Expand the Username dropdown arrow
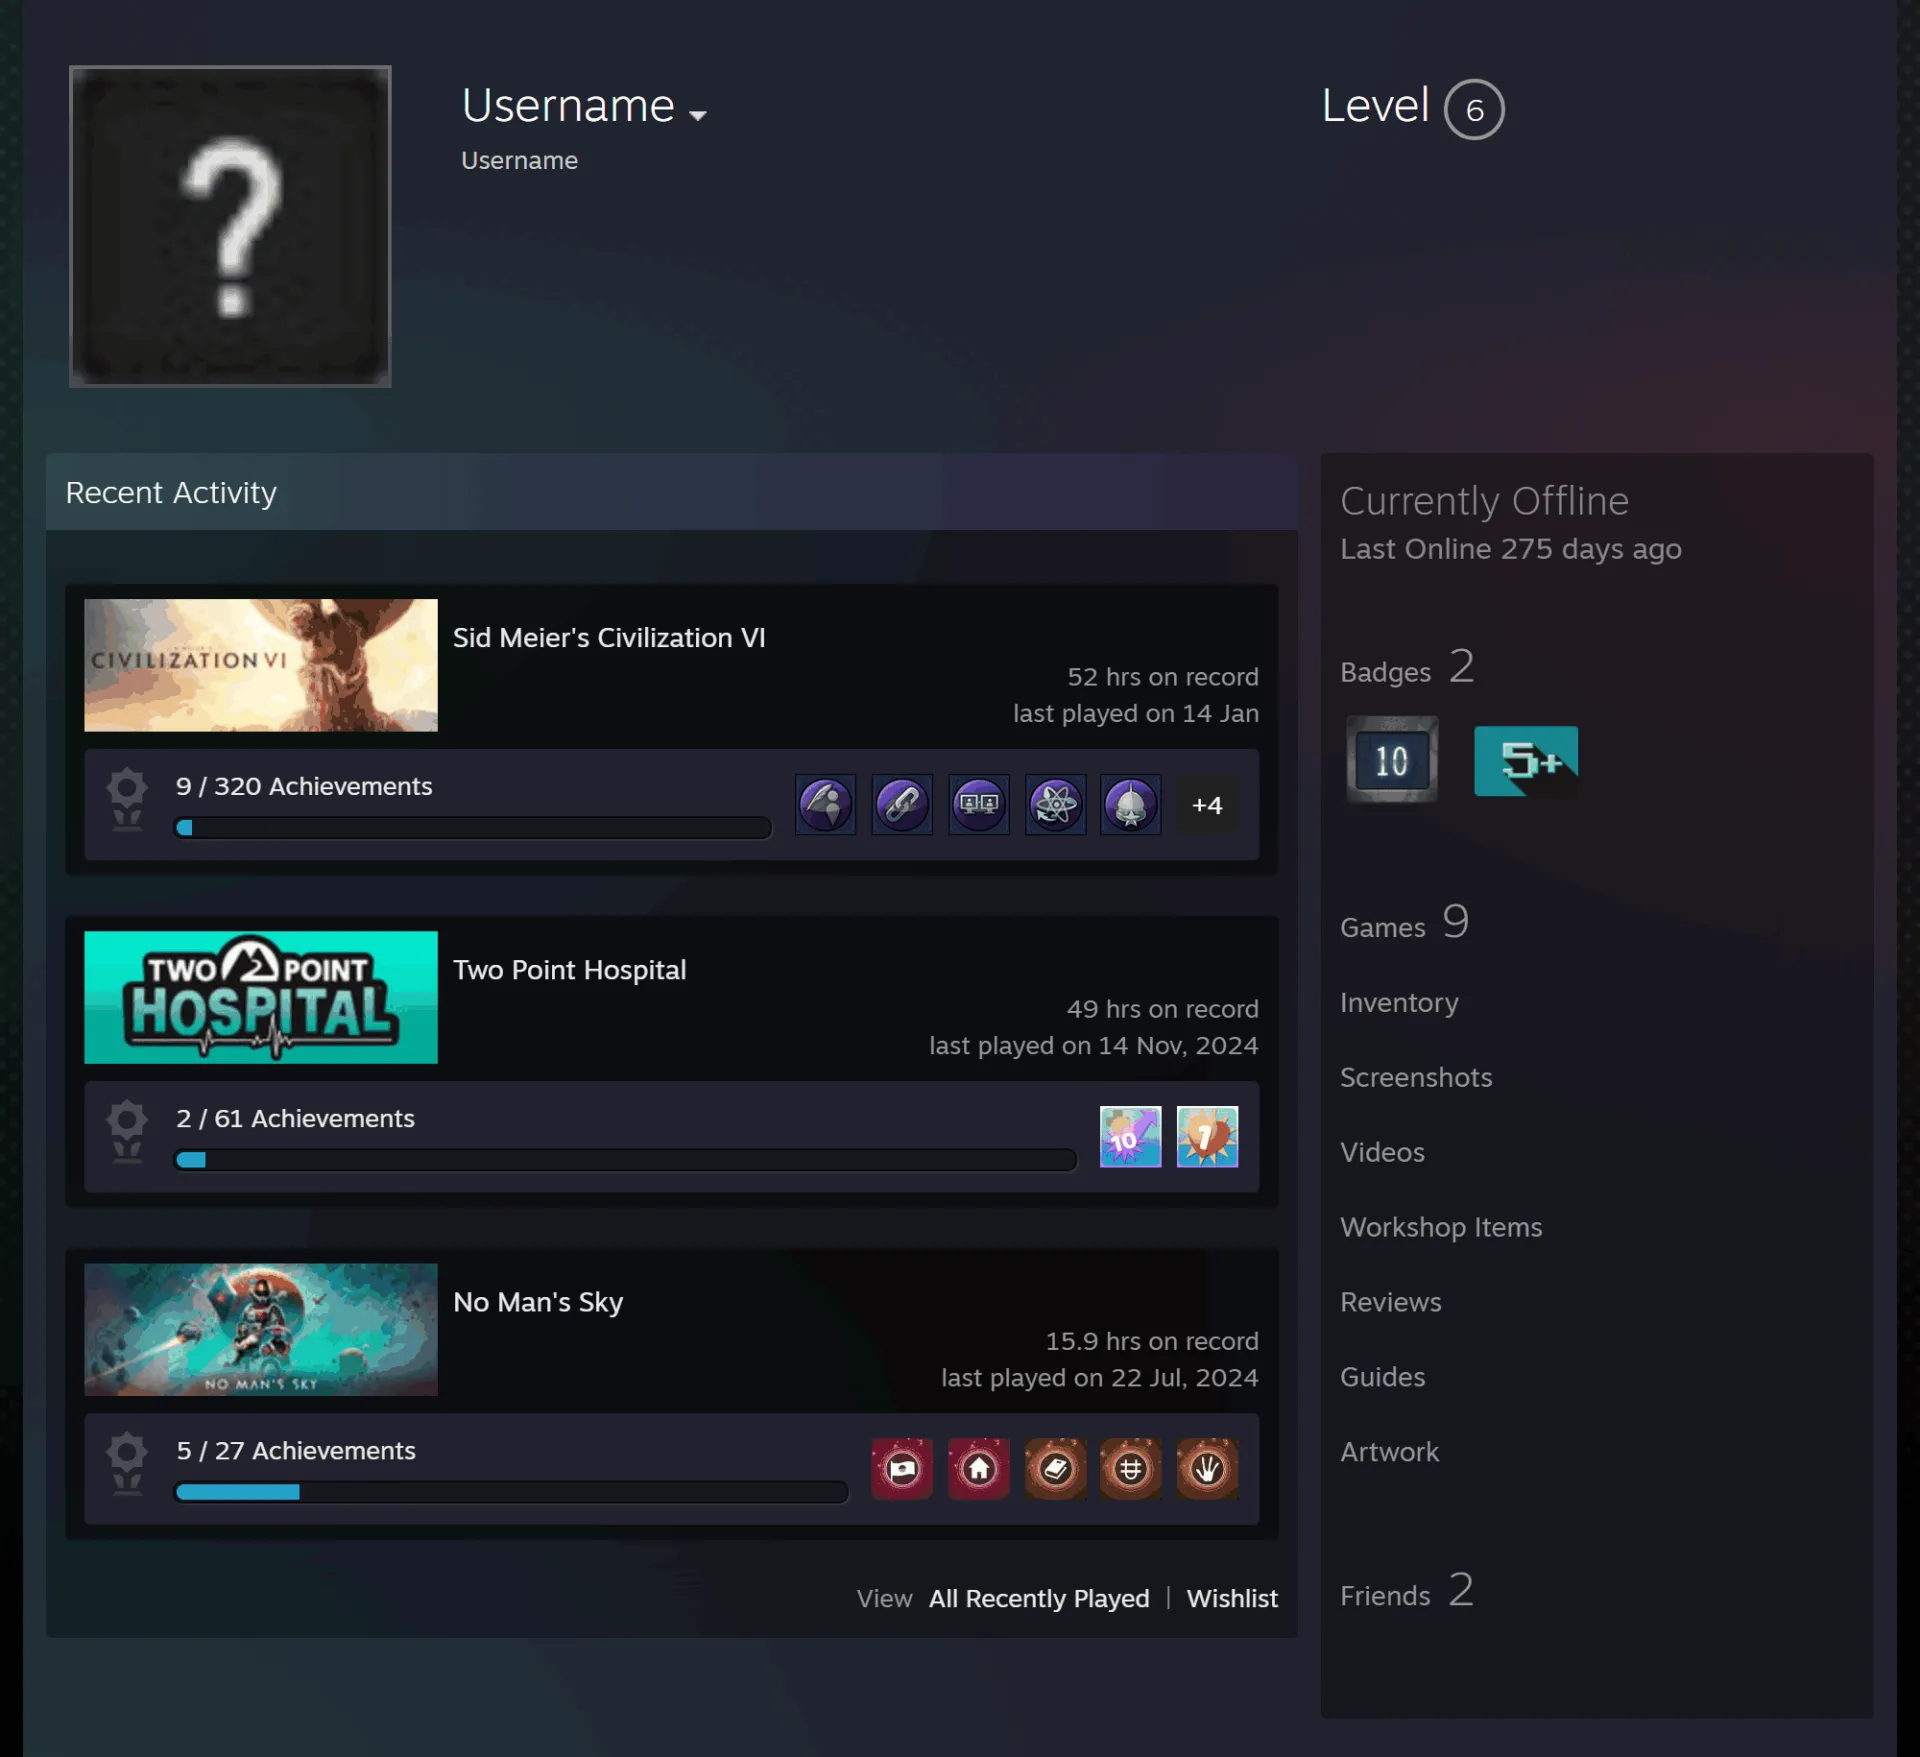 point(698,115)
